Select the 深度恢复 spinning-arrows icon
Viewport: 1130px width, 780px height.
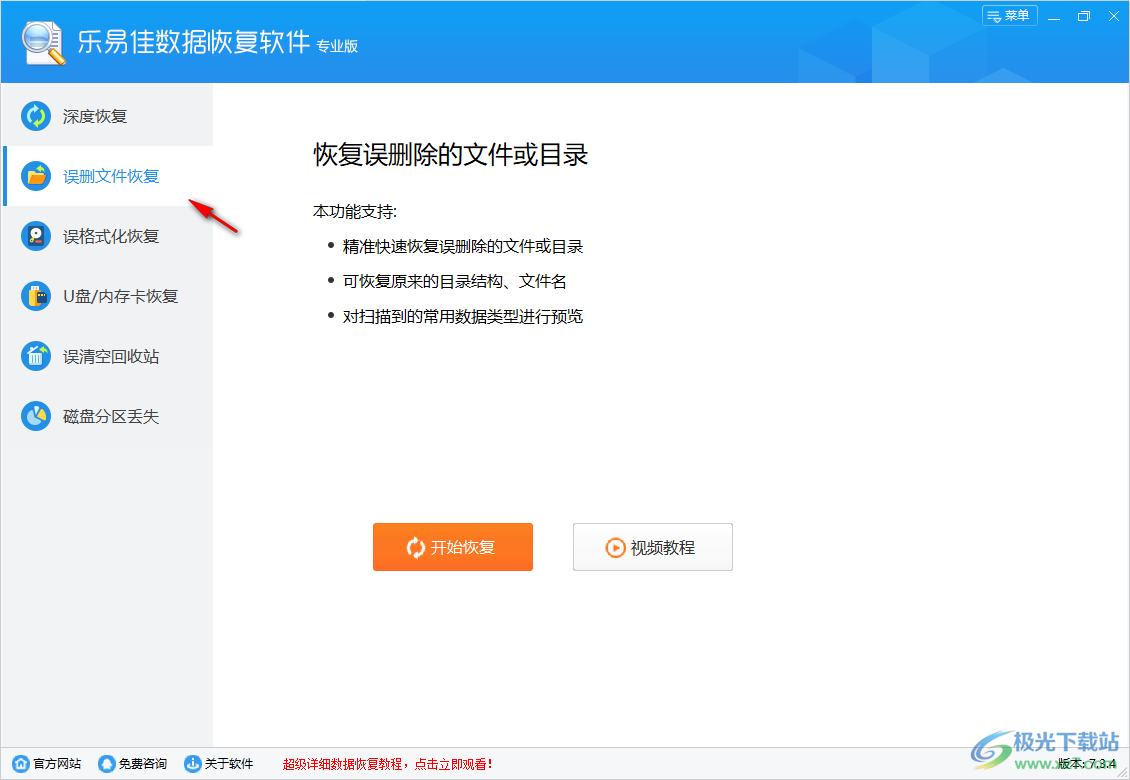pyautogui.click(x=36, y=116)
